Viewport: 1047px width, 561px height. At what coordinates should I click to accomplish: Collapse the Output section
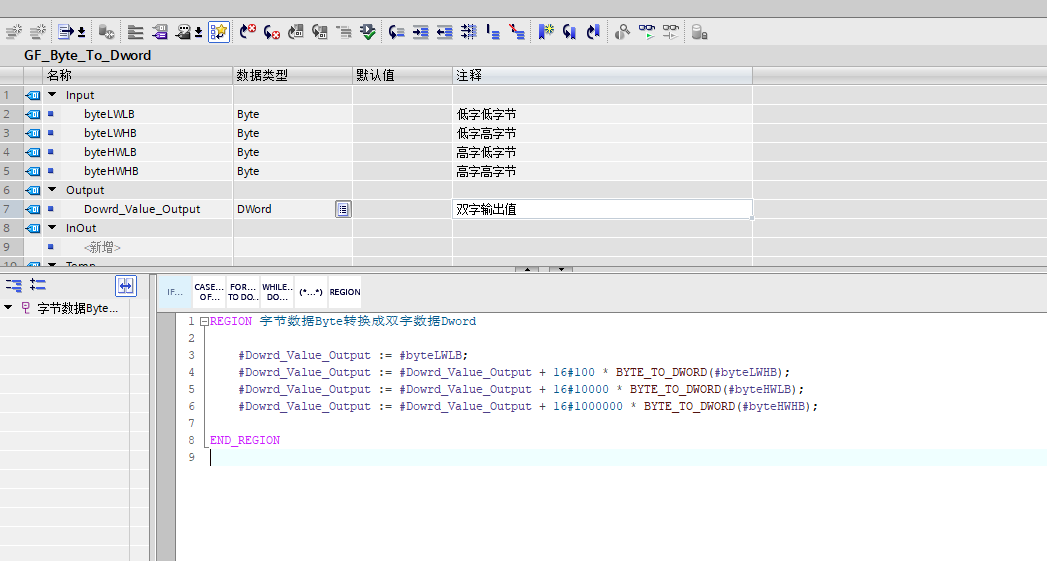(x=52, y=190)
